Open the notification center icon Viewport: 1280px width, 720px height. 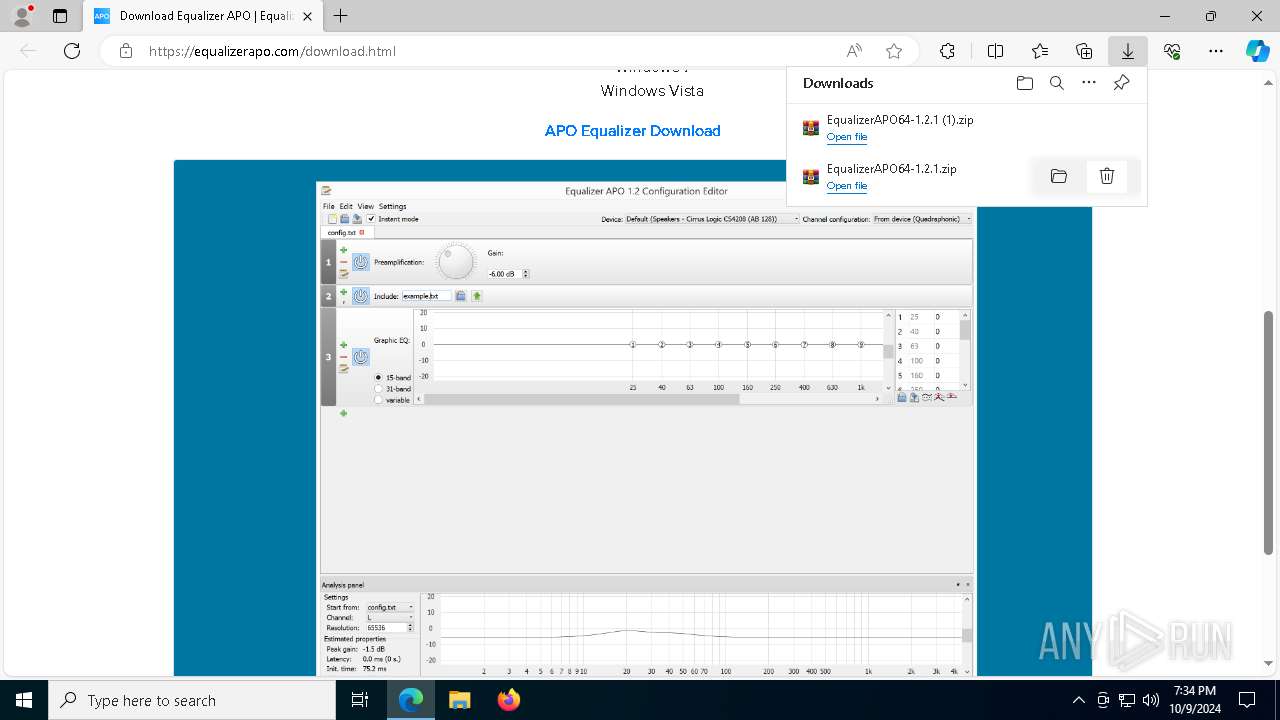coord(1247,700)
